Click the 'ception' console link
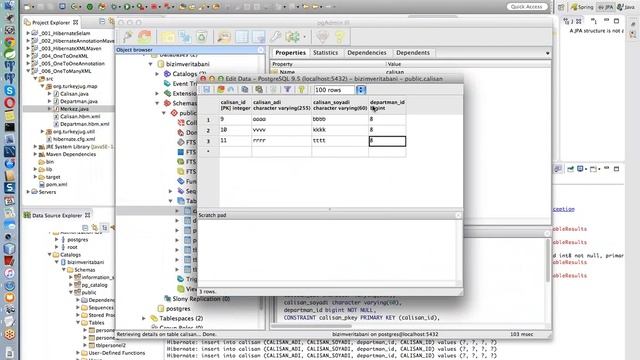This screenshot has height=360, width=640. click(x=564, y=209)
